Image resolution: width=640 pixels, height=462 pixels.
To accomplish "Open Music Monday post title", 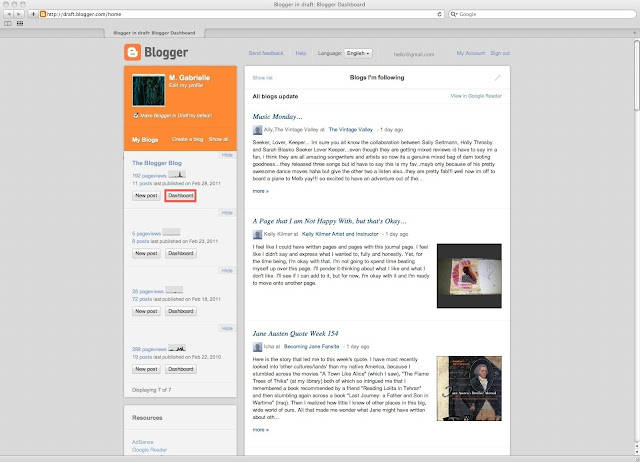I will point(277,117).
